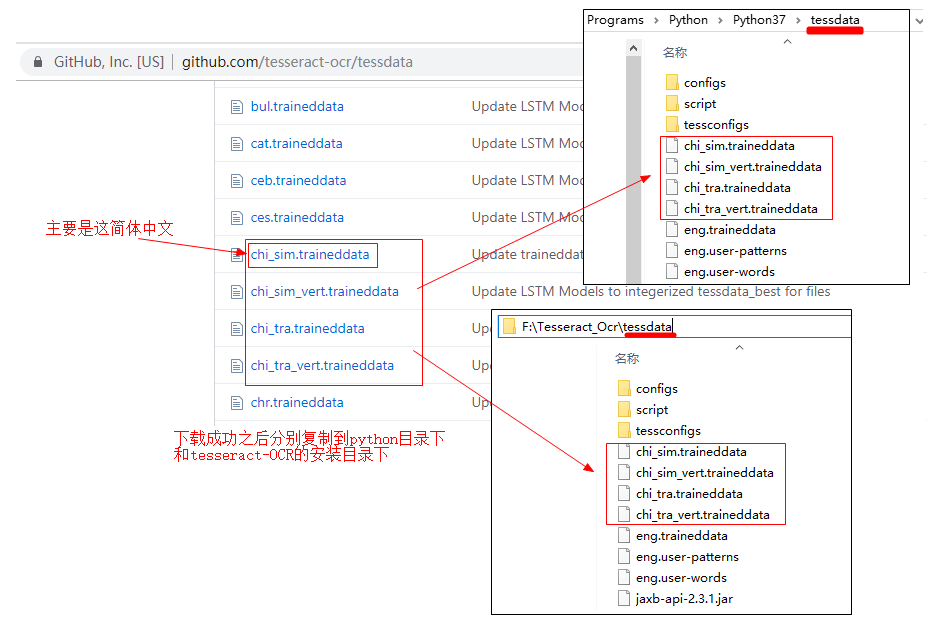Screen dimensions: 927x628
Task: Open the ces.traineddata link
Action: (297, 218)
